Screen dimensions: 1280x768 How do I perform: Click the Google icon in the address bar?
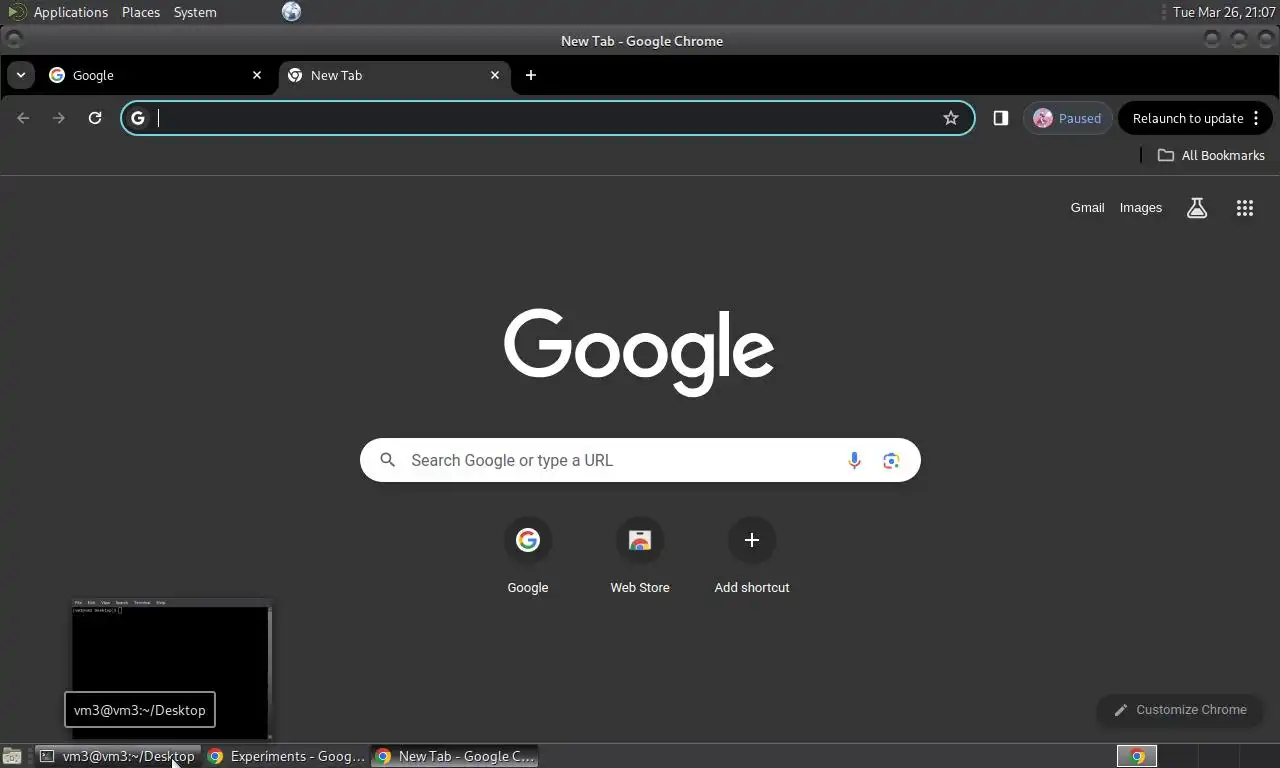point(138,118)
